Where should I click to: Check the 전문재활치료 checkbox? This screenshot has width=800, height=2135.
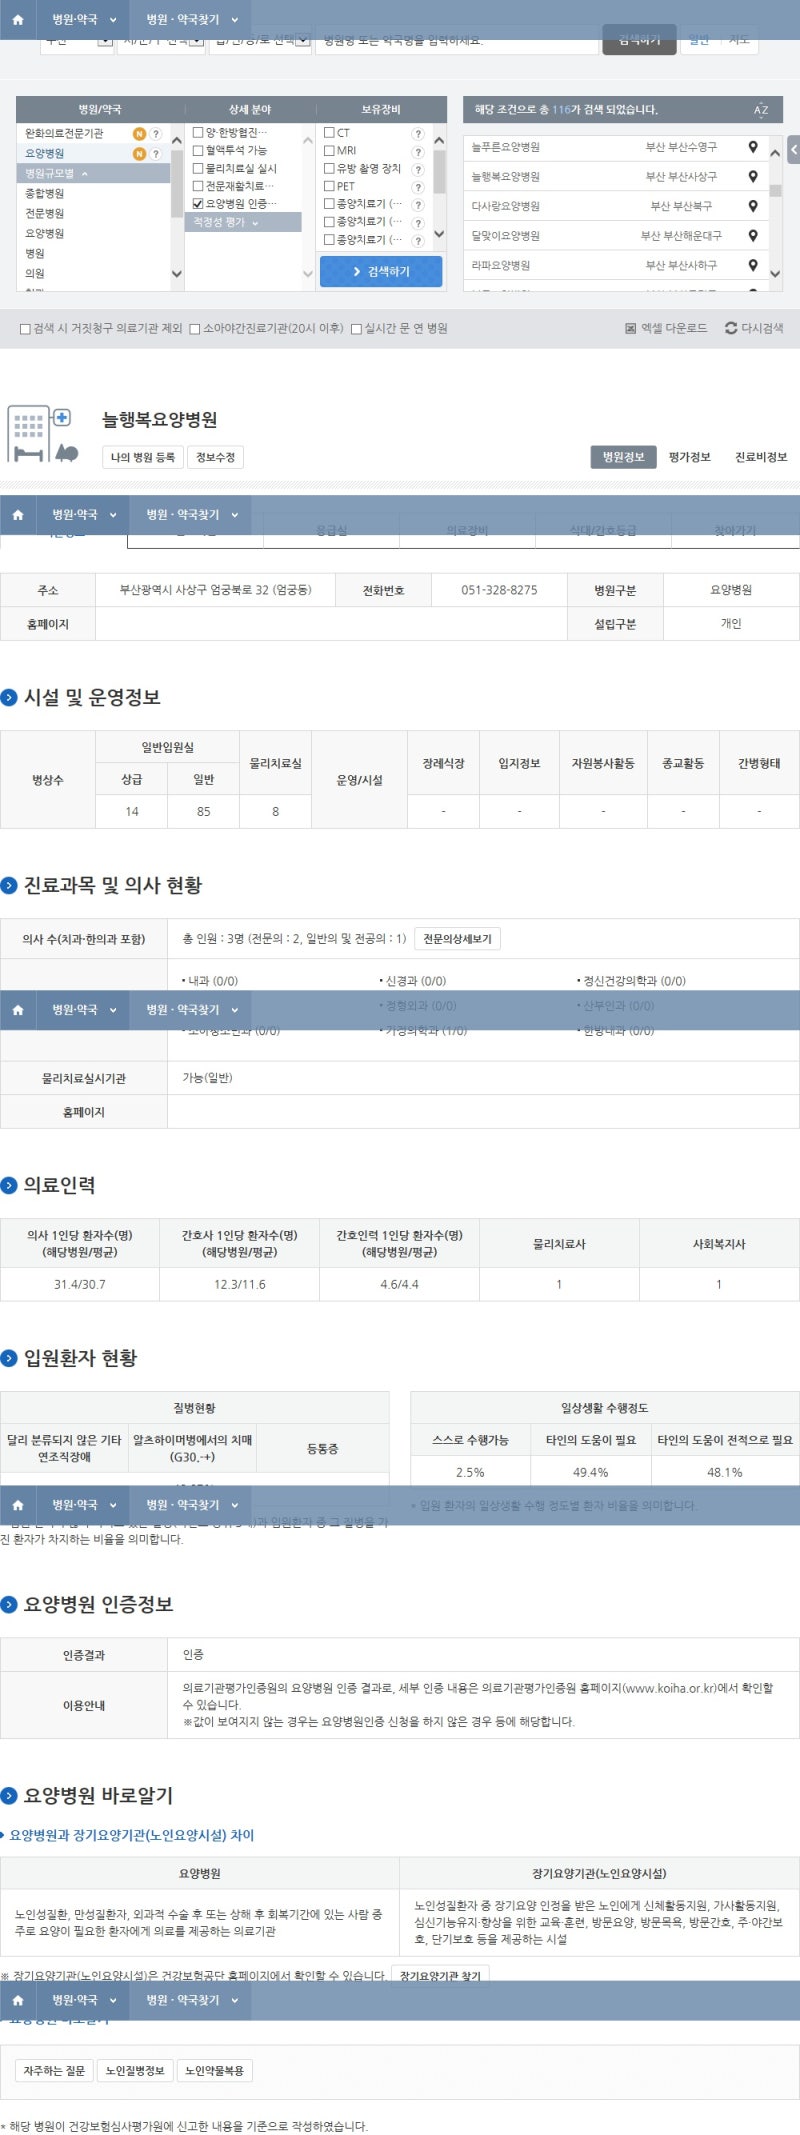pyautogui.click(x=198, y=186)
